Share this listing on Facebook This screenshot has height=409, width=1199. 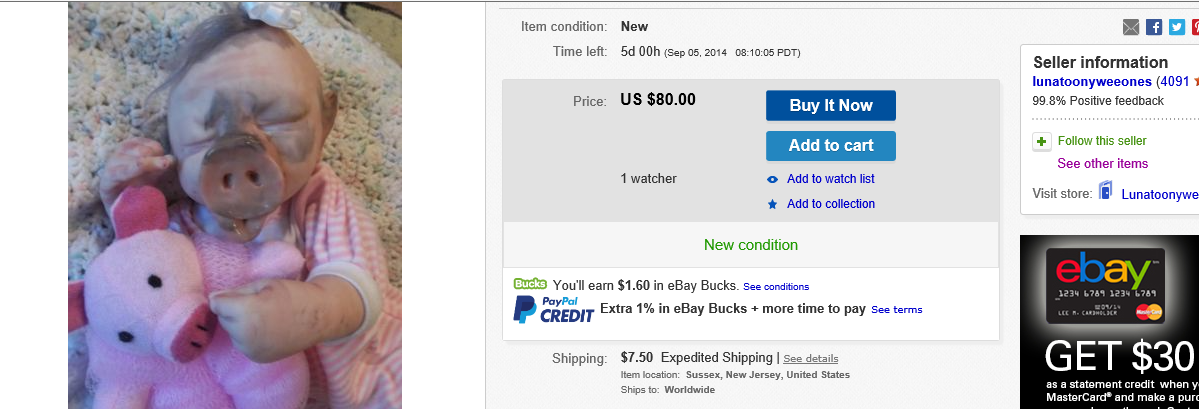(x=1154, y=27)
